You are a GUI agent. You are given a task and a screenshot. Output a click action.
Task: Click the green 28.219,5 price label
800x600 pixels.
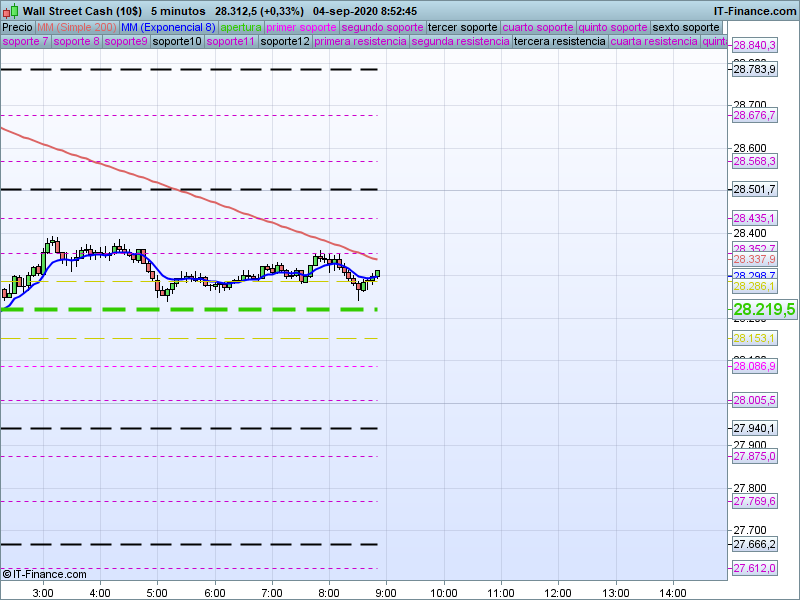pyautogui.click(x=764, y=310)
